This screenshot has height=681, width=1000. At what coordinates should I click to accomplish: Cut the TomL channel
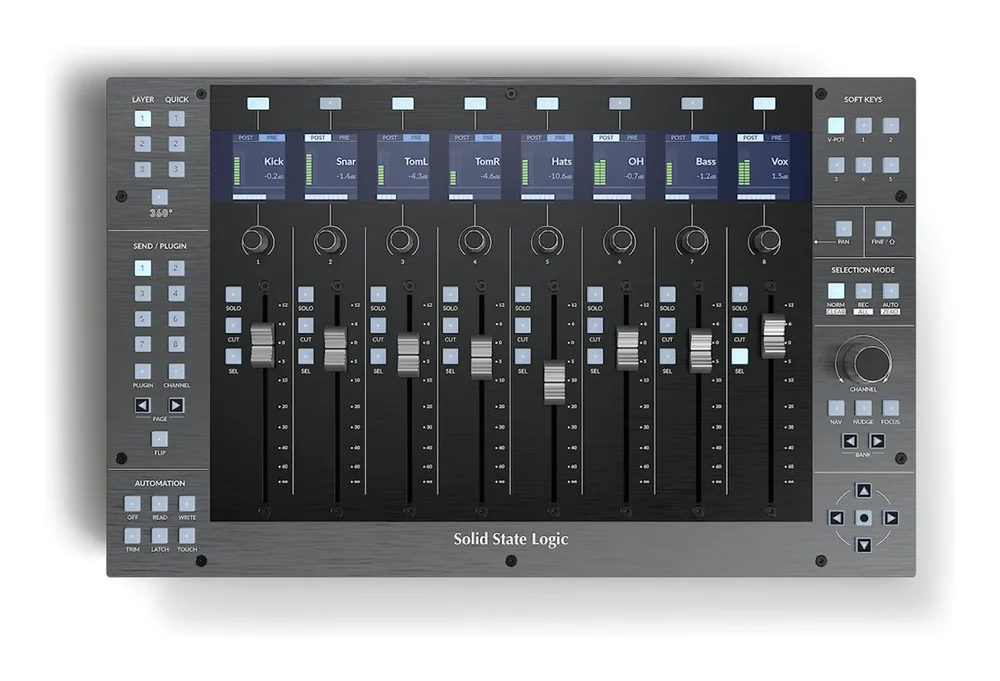(x=378, y=325)
